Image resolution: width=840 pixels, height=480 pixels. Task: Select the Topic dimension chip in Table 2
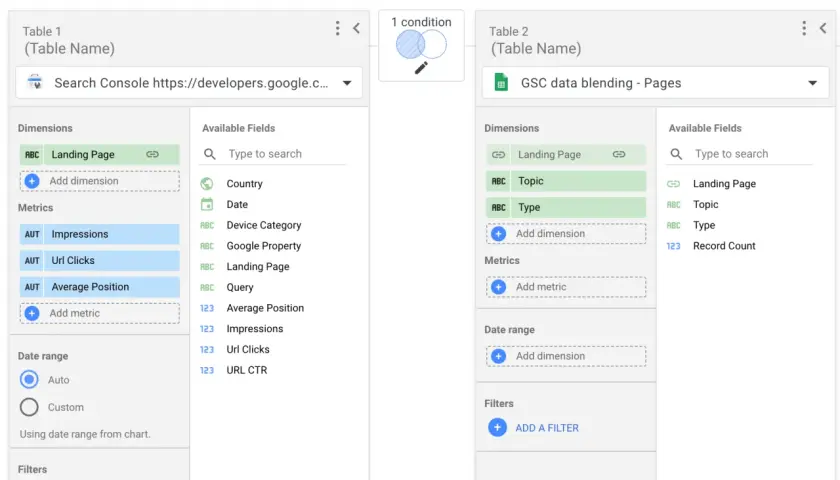[x=566, y=181]
